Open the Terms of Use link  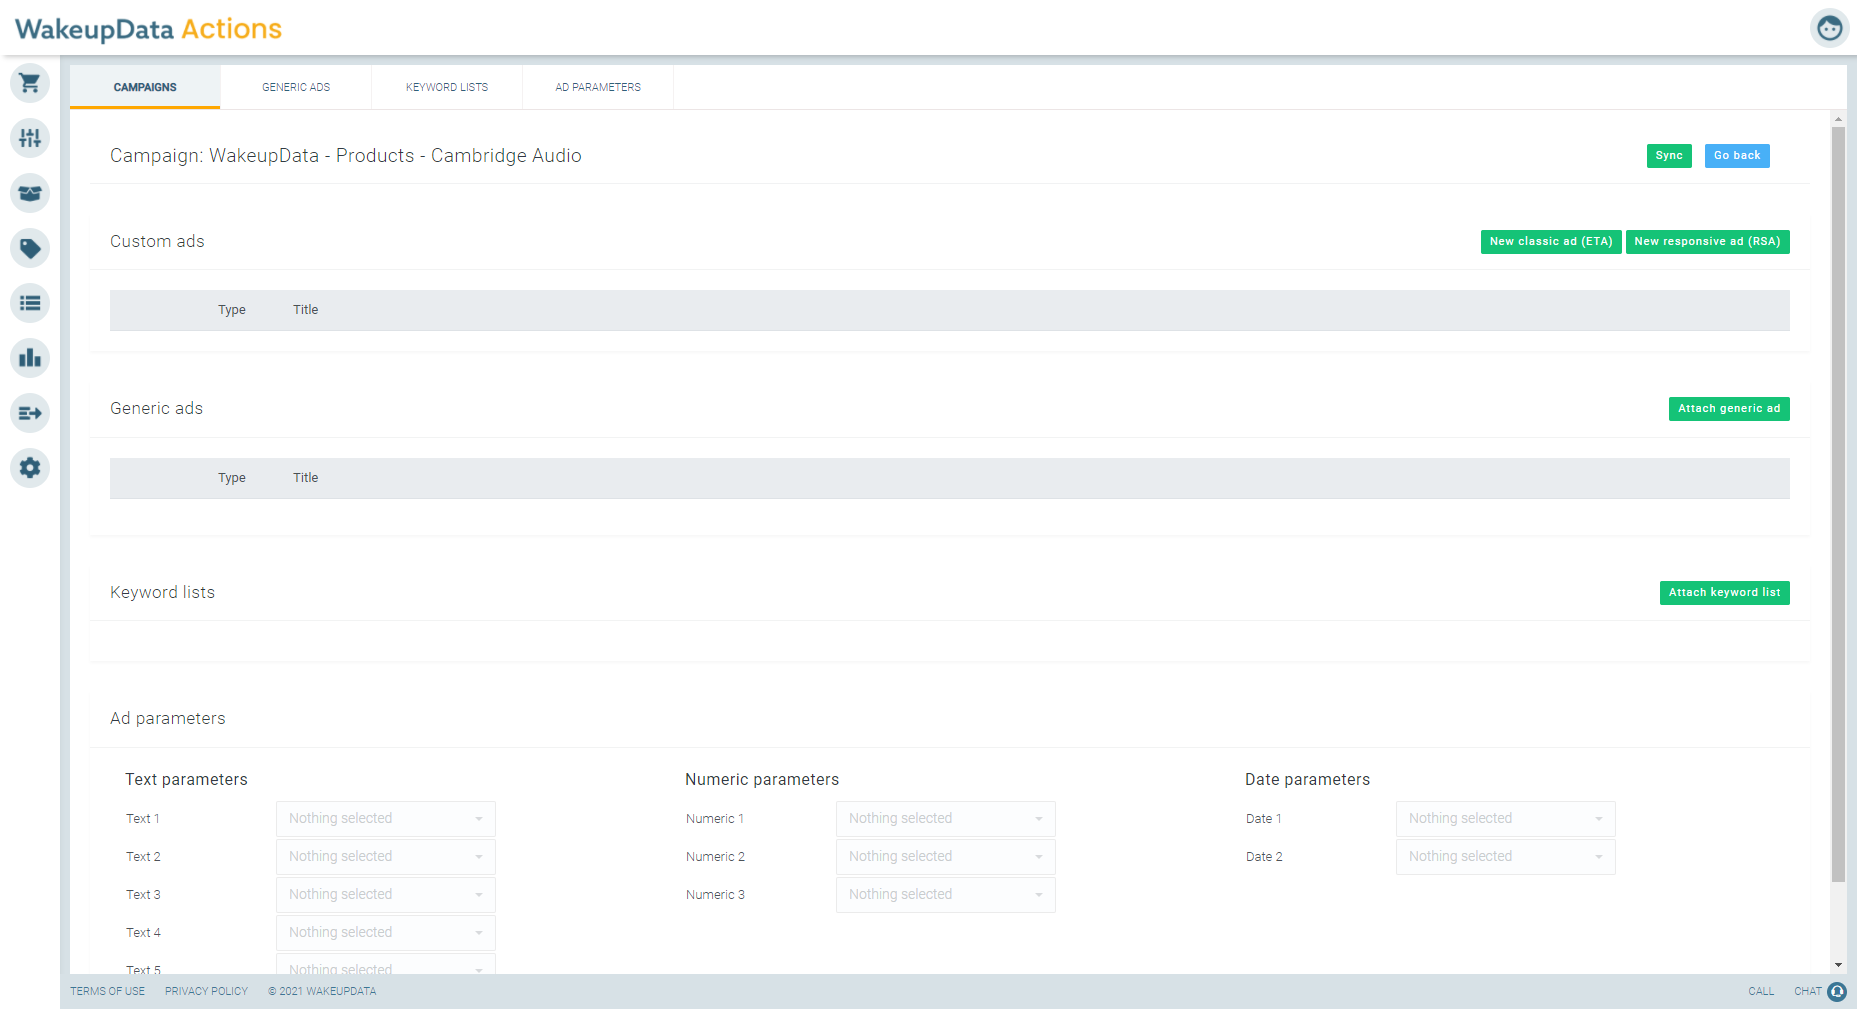107,992
